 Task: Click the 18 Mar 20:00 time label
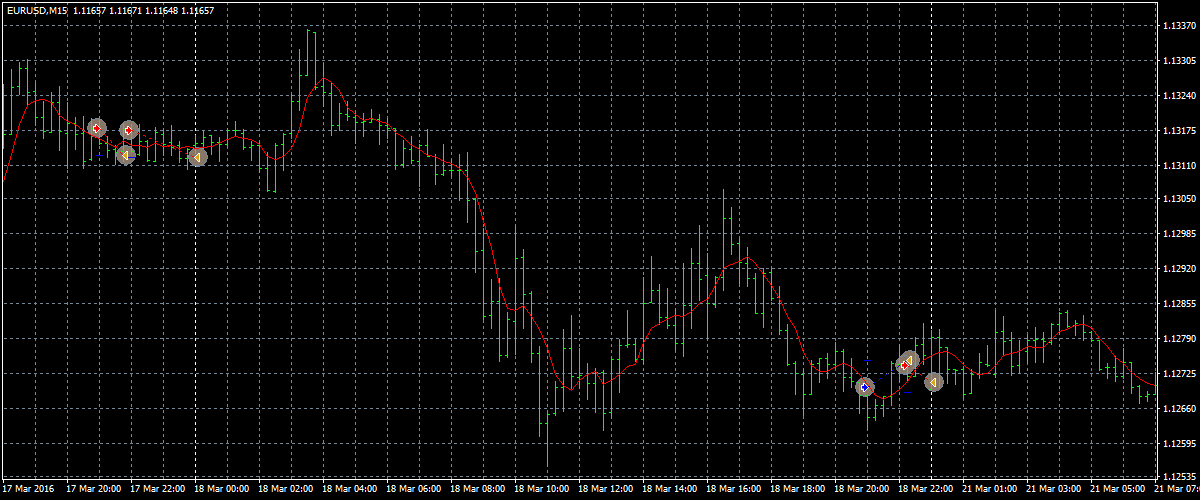pos(862,490)
